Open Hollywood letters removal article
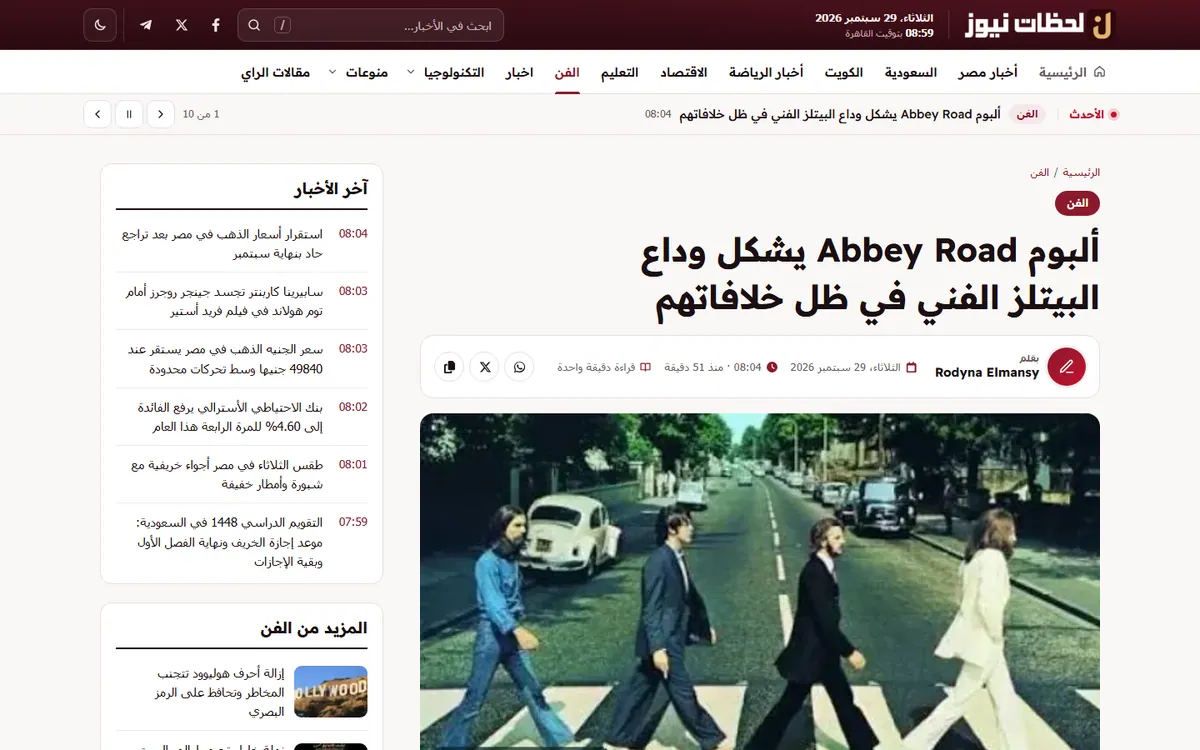 coord(221,692)
